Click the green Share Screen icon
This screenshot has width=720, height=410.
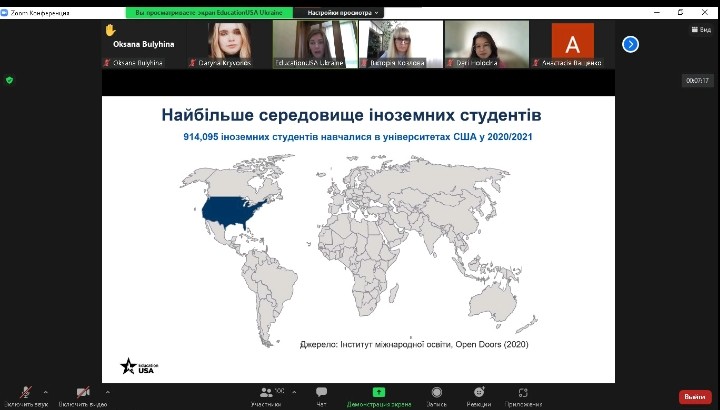point(379,393)
